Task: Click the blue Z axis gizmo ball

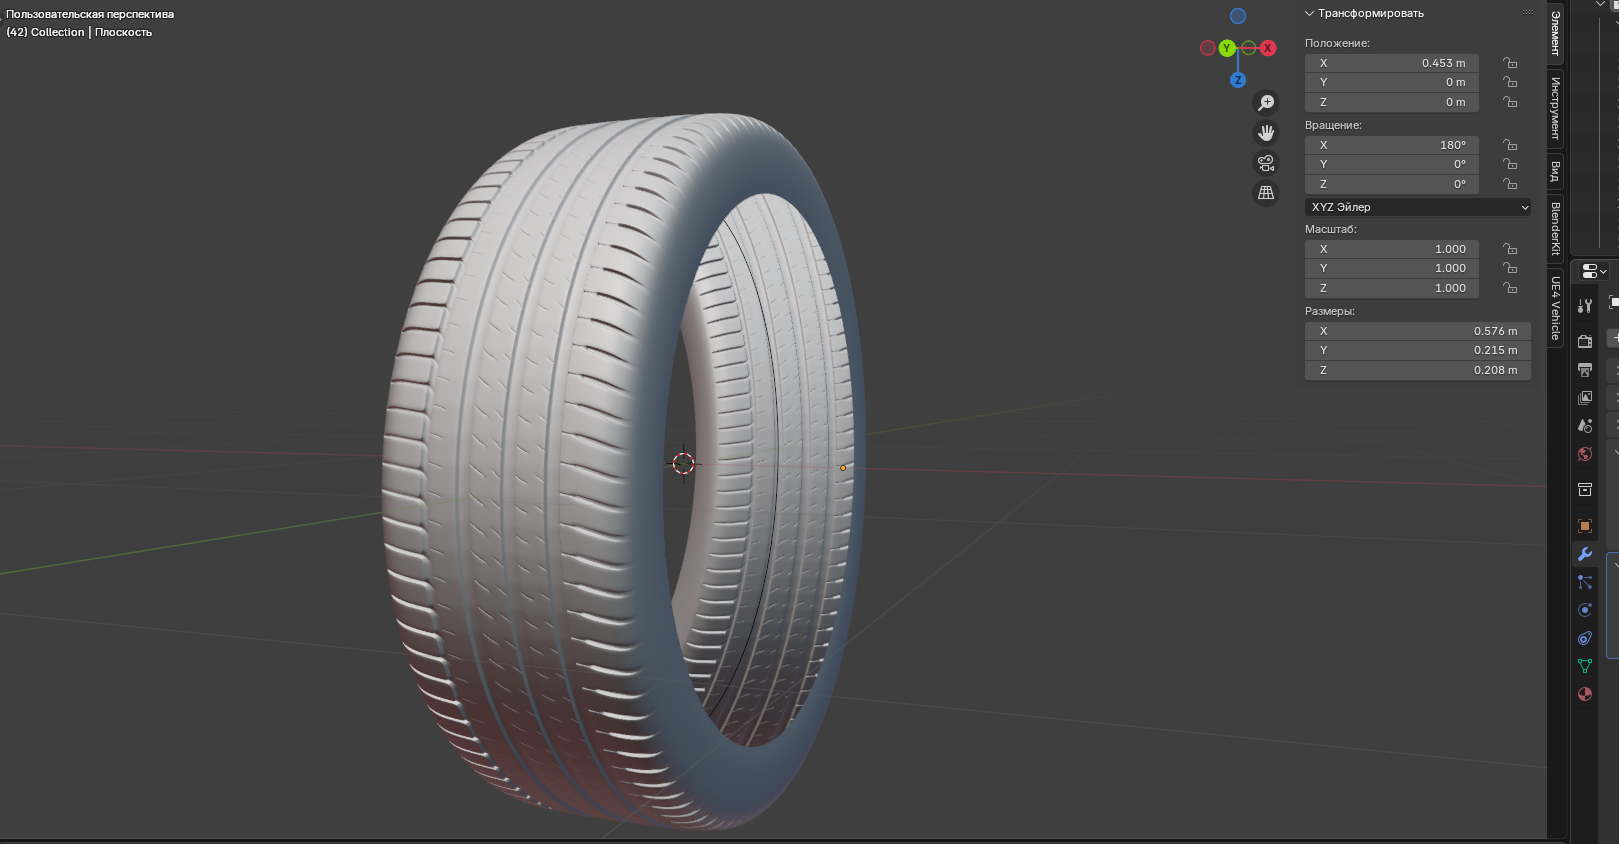Action: (1238, 80)
